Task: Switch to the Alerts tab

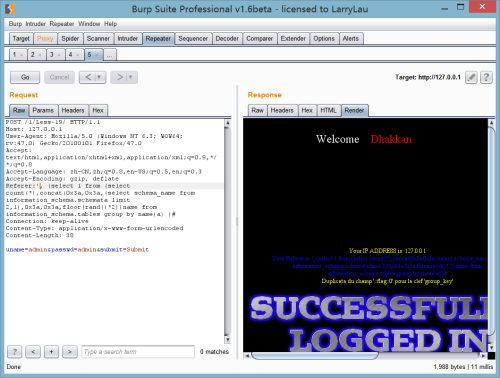Action: tap(351, 39)
